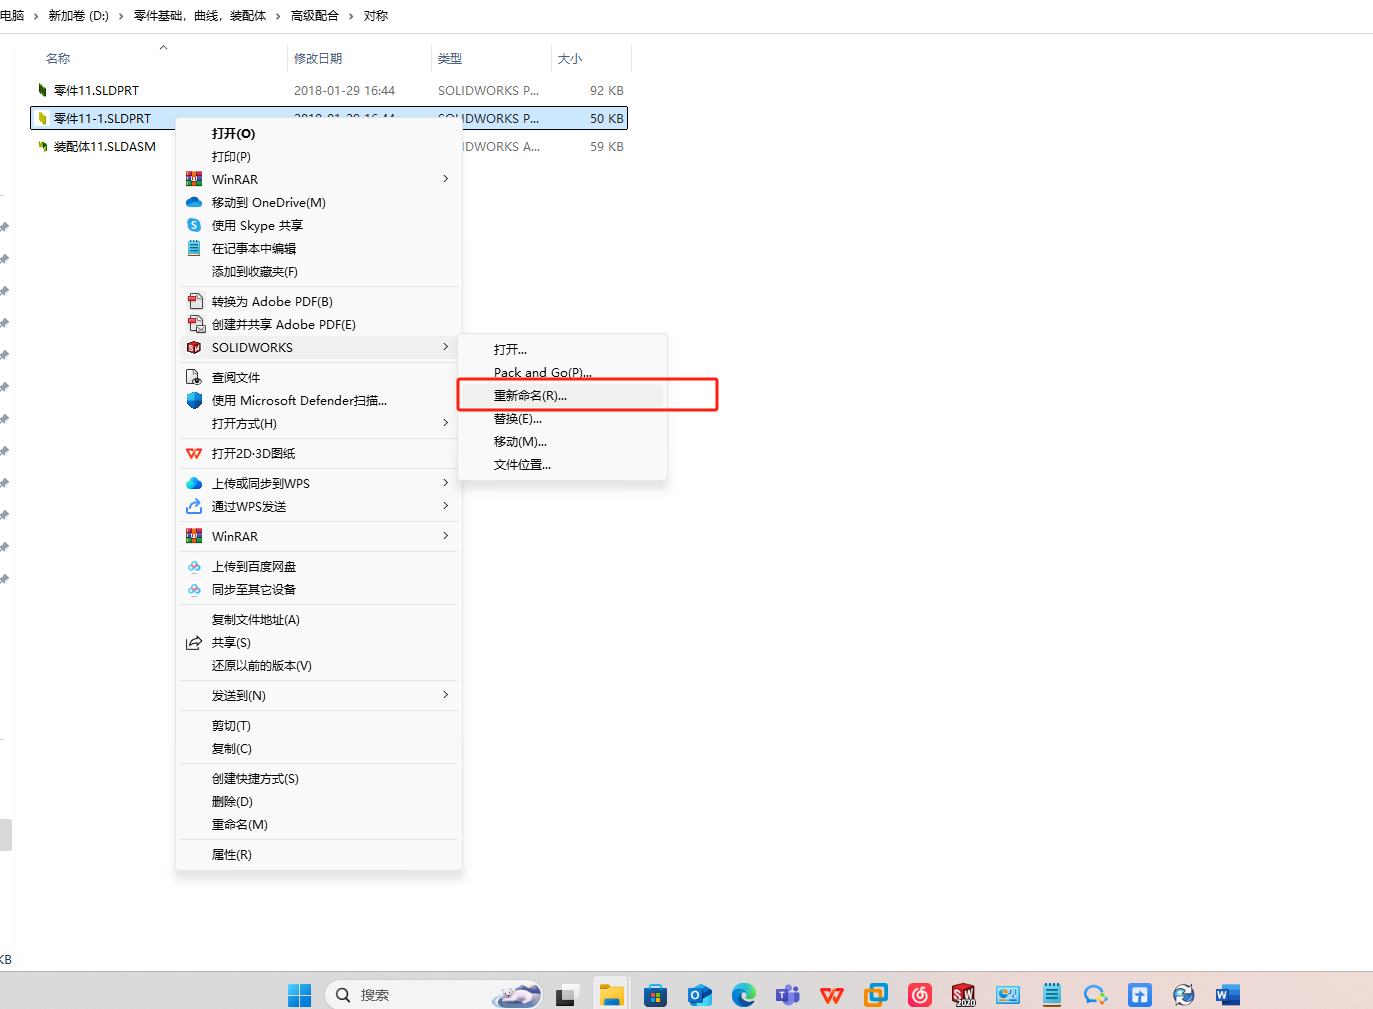Go to 零件基础，曲线，装配体 breadcrumb folder
The height and width of the screenshot is (1009, 1373).
[x=200, y=16]
